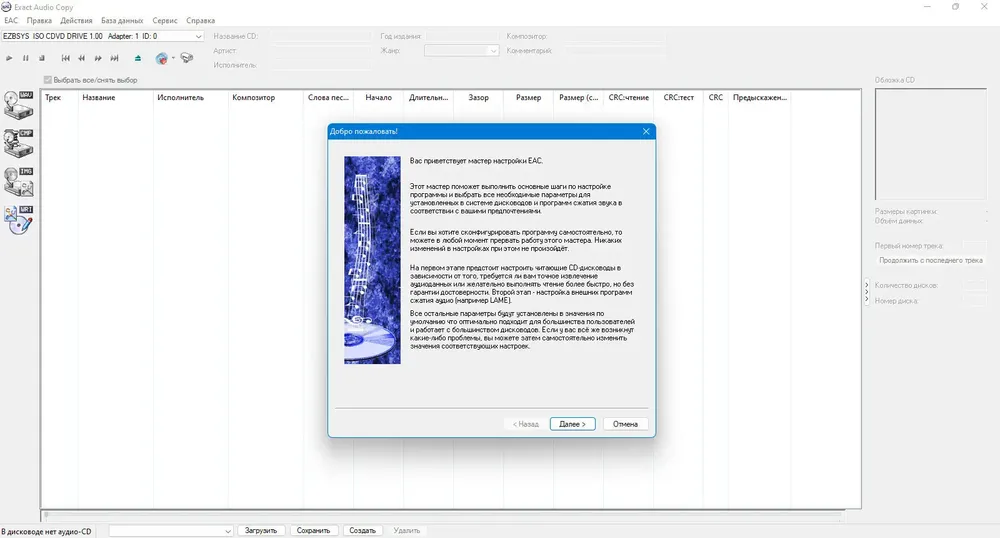Close the Добро пожаловать dialog
Screen dimensions: 1000x538
[646, 131]
